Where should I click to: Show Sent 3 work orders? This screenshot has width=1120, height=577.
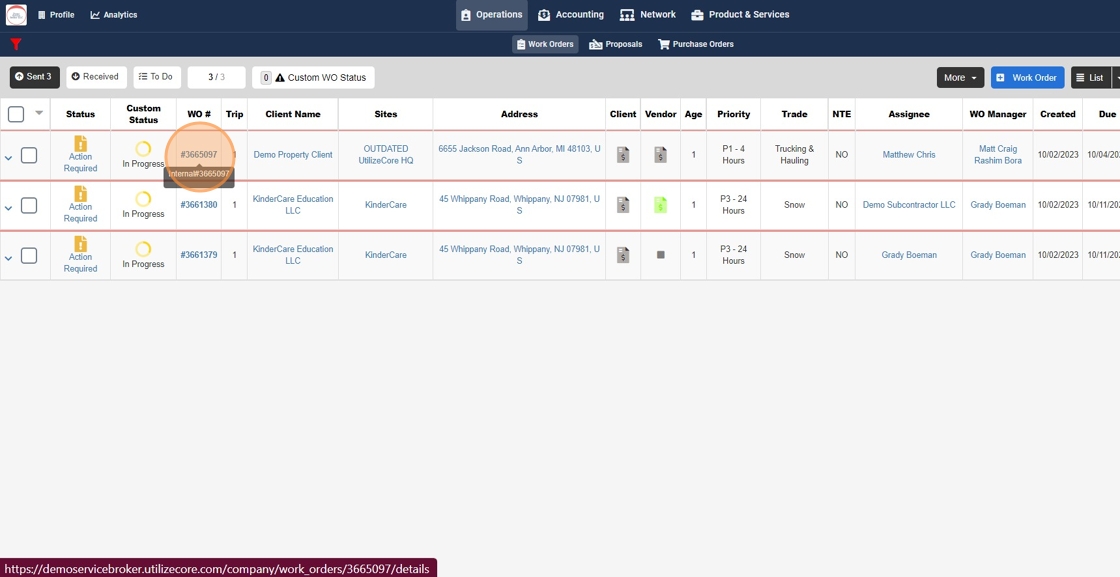coord(34,77)
